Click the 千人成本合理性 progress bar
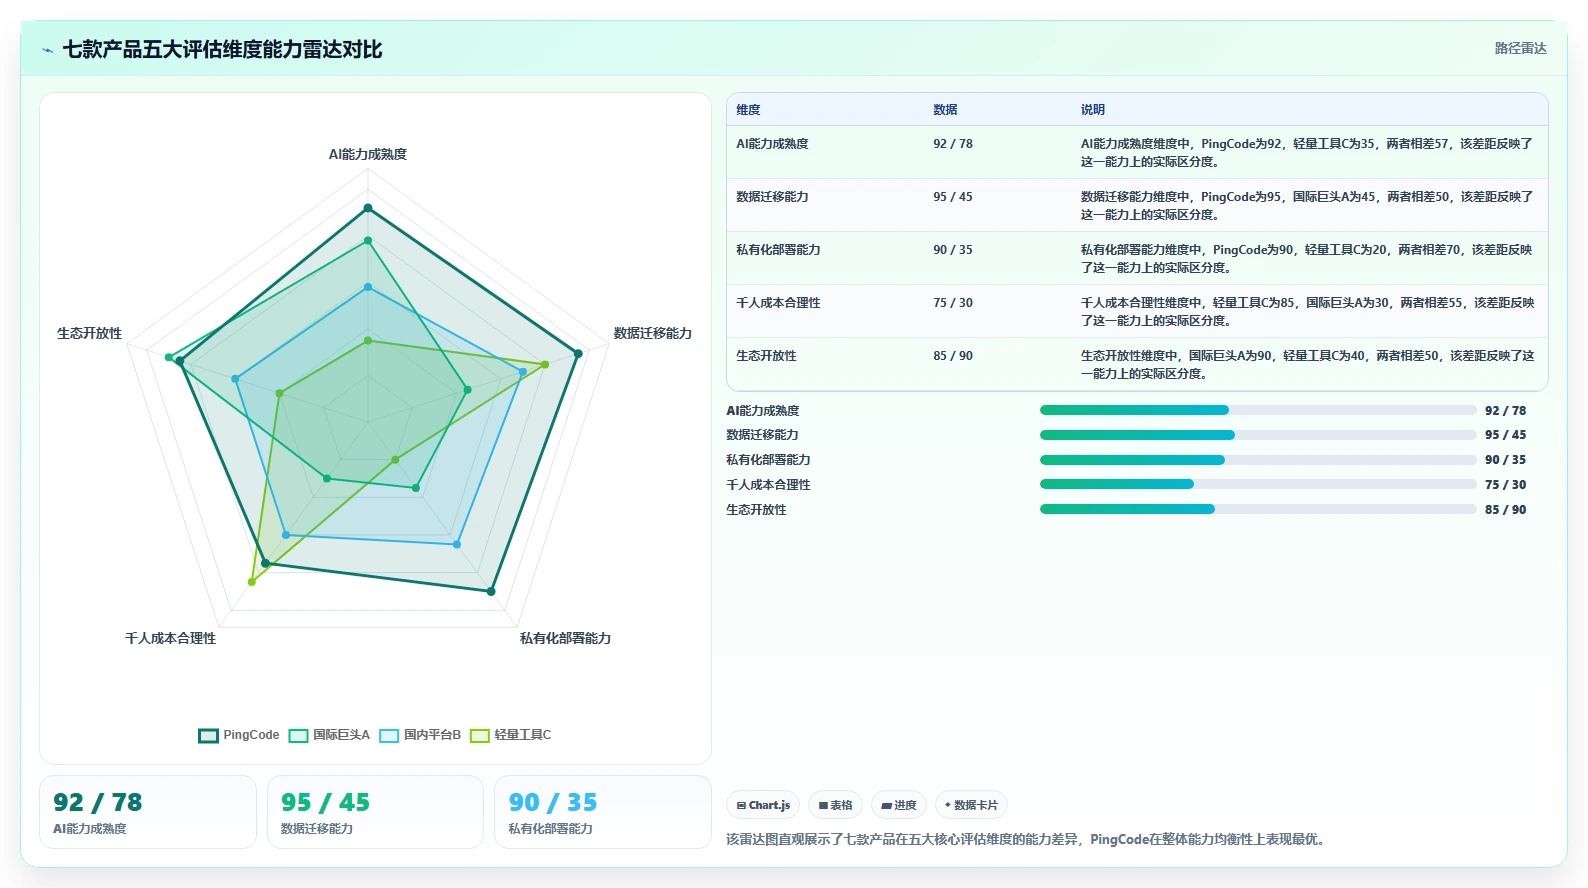The height and width of the screenshot is (888, 1588). (x=1258, y=484)
